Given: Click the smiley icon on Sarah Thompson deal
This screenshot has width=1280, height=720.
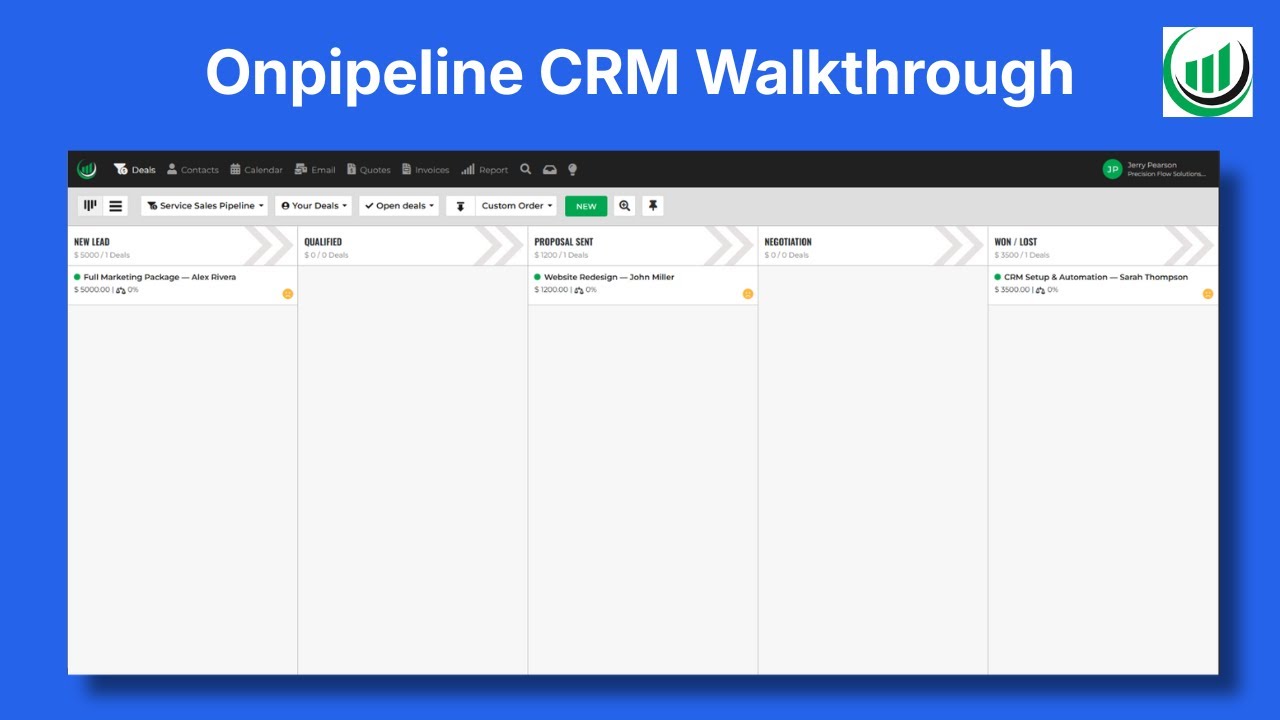Looking at the screenshot, I should [x=1208, y=294].
